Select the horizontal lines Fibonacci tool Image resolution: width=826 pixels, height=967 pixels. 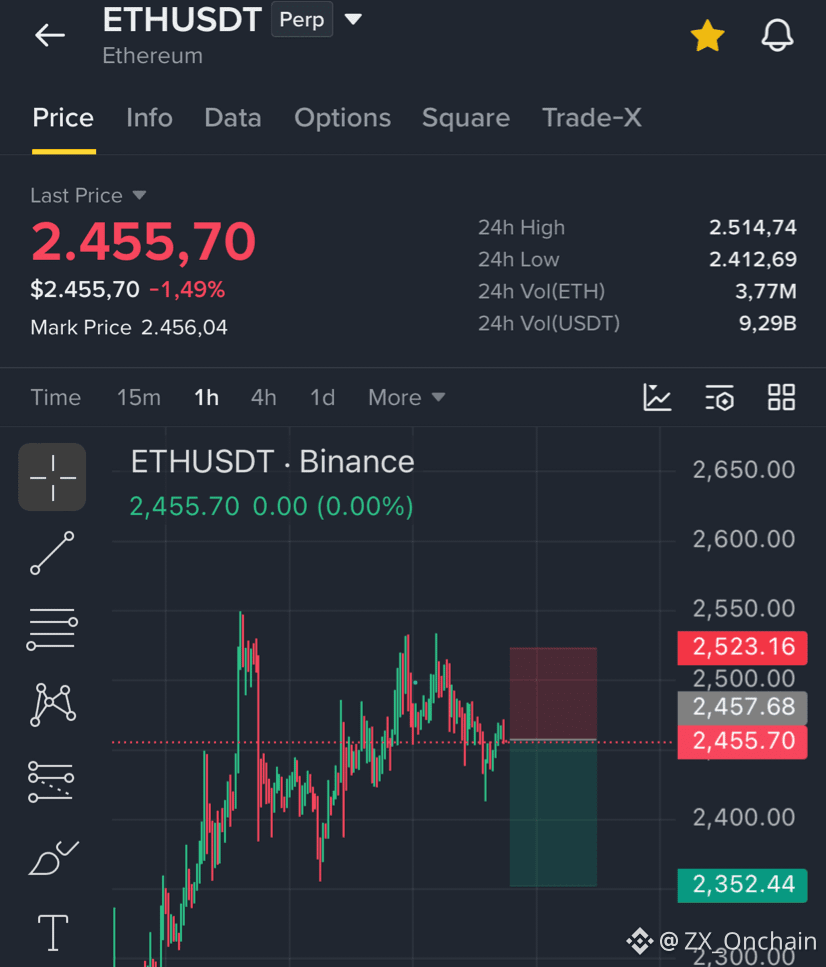52,629
